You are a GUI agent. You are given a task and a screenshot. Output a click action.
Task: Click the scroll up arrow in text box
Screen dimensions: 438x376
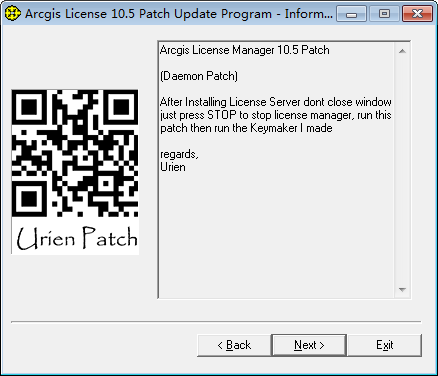point(402,51)
